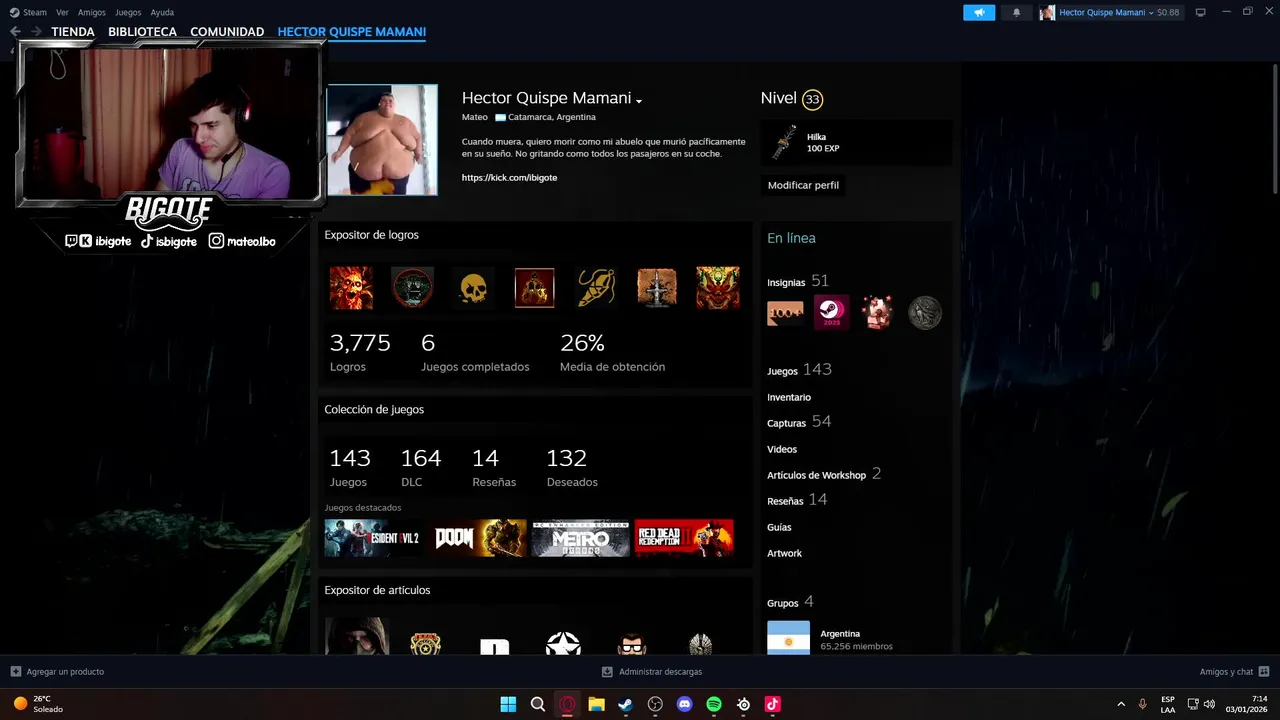Open the Reseñas 14 sidebar link
Image resolution: width=1280 pixels, height=720 pixels.
[x=797, y=500]
